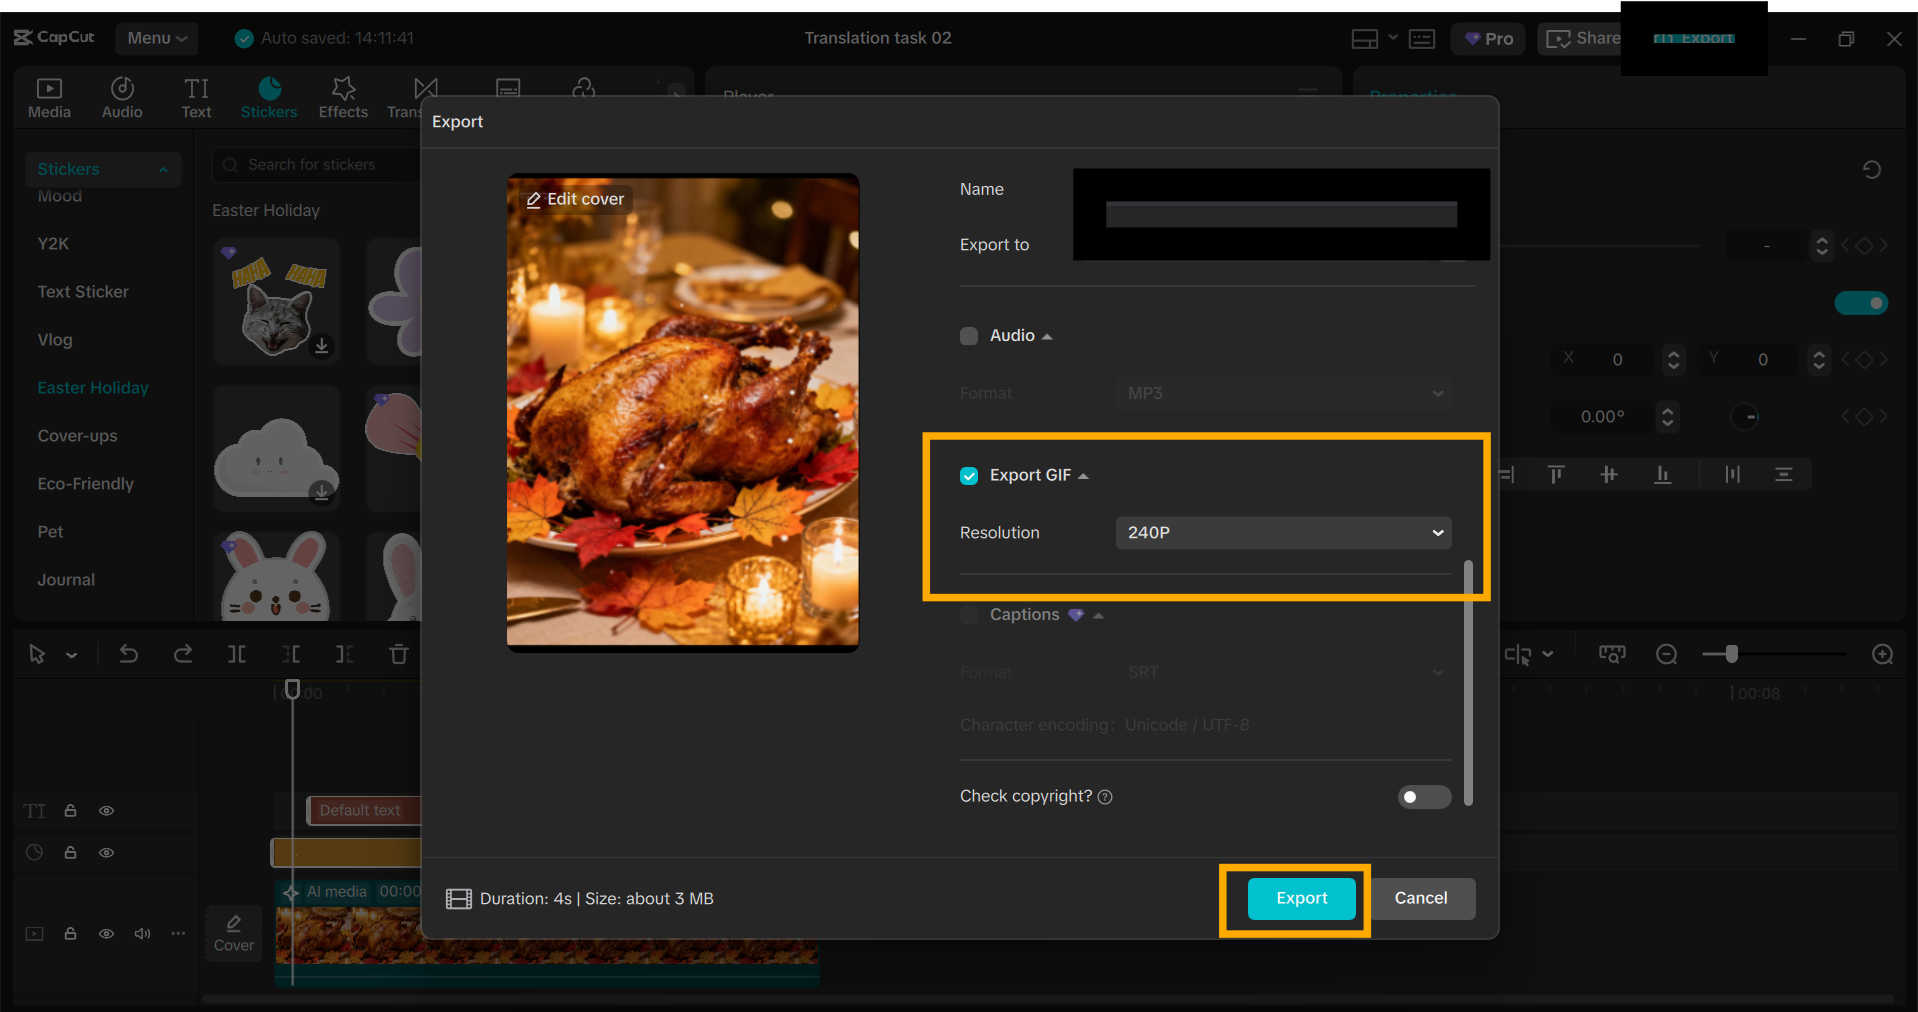Open the Text panel
Image resolution: width=1918 pixels, height=1012 pixels.
[x=196, y=96]
